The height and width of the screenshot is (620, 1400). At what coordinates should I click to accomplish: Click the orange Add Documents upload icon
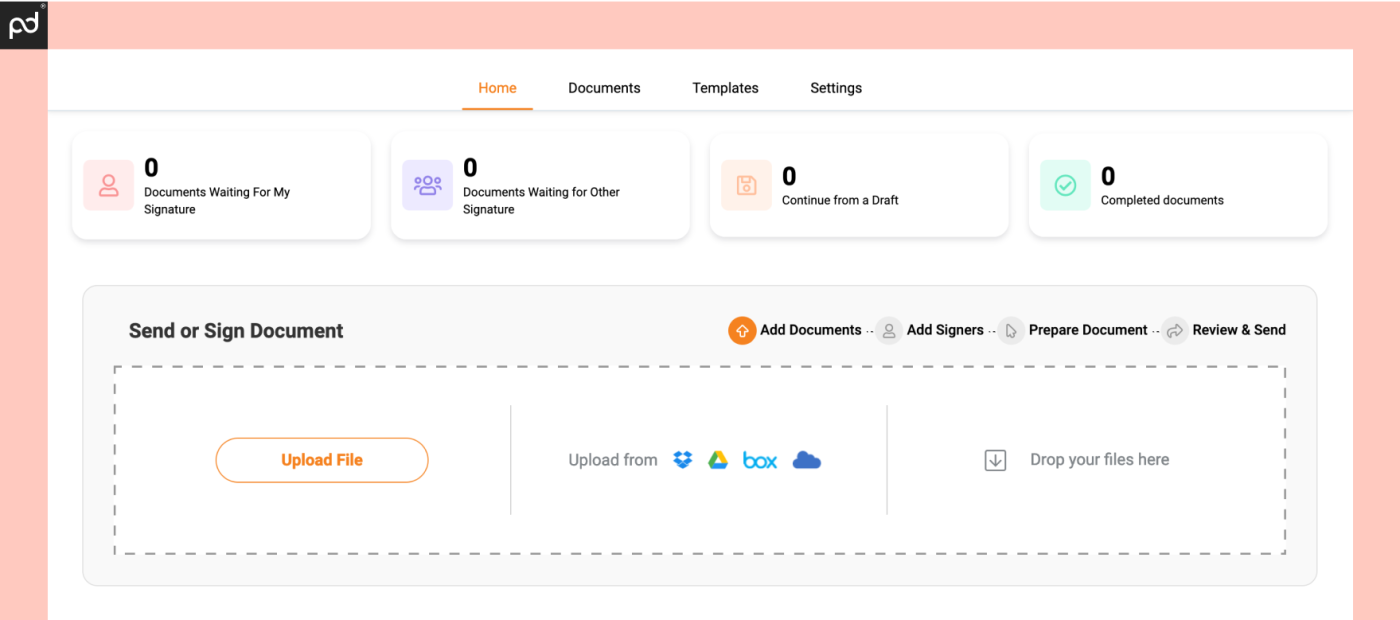pyautogui.click(x=741, y=330)
